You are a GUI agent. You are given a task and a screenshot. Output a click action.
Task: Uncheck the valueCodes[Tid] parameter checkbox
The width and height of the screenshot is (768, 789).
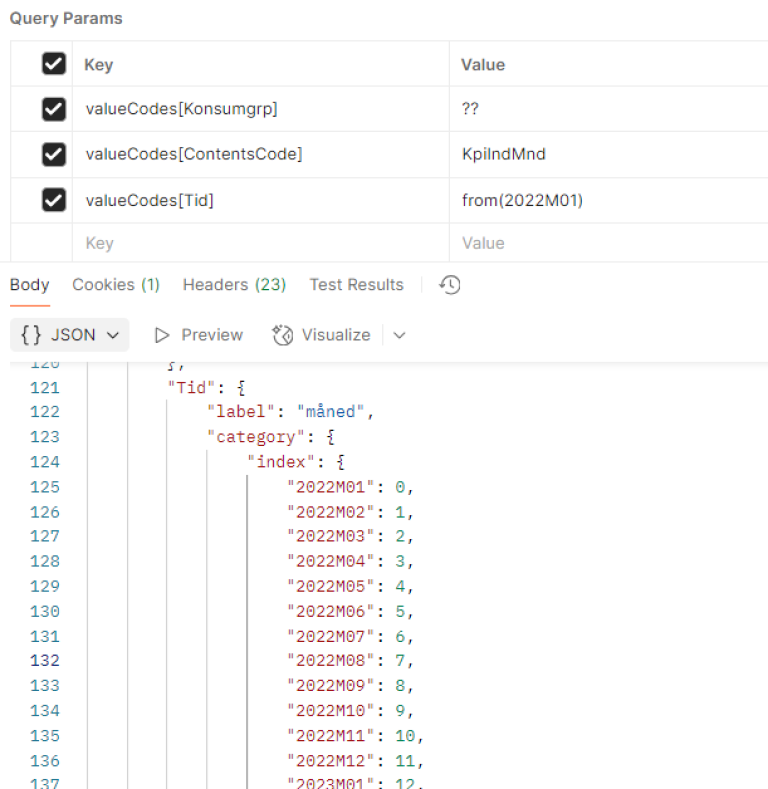(53, 200)
